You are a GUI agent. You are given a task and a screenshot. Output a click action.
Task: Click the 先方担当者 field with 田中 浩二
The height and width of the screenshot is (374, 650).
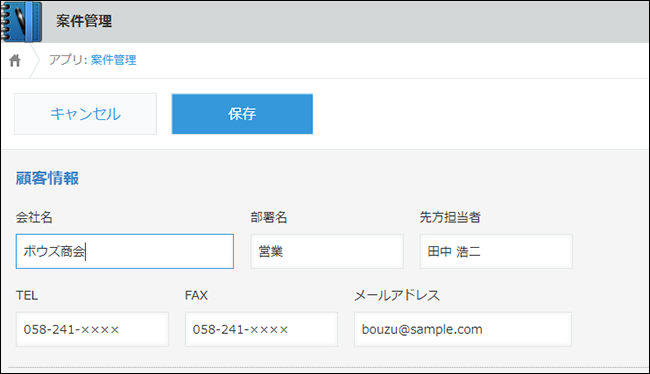click(x=496, y=251)
